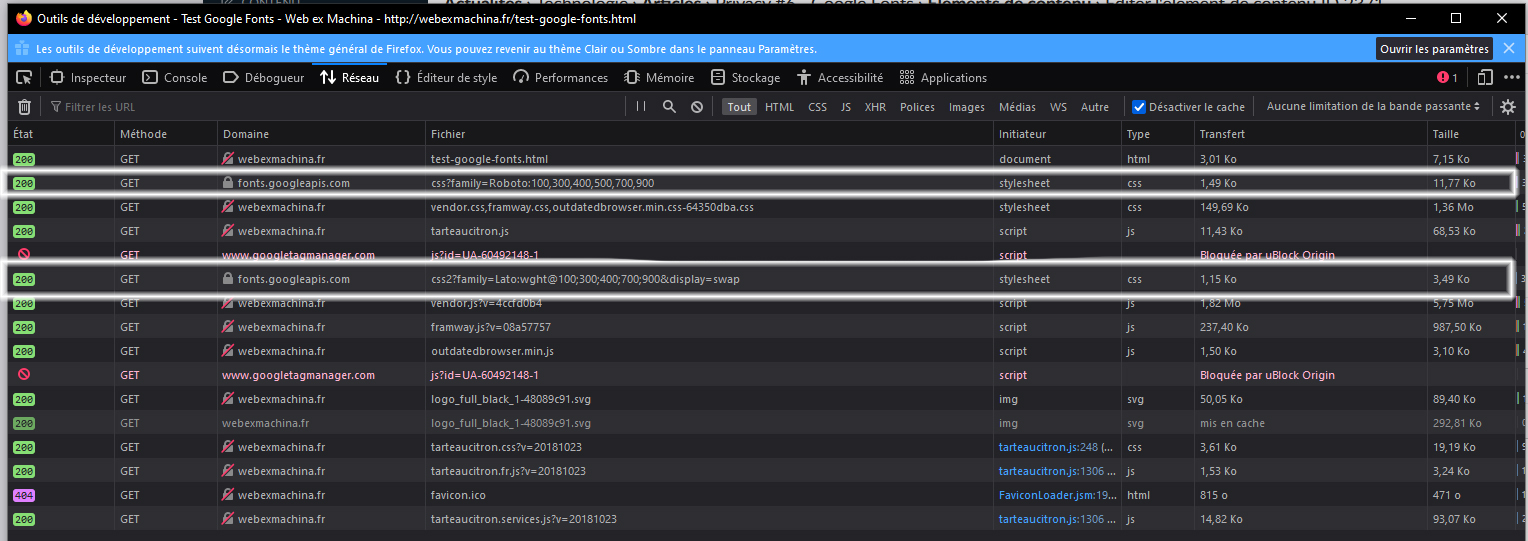Sort by Type column header
Image resolution: width=1528 pixels, height=541 pixels.
[1158, 134]
